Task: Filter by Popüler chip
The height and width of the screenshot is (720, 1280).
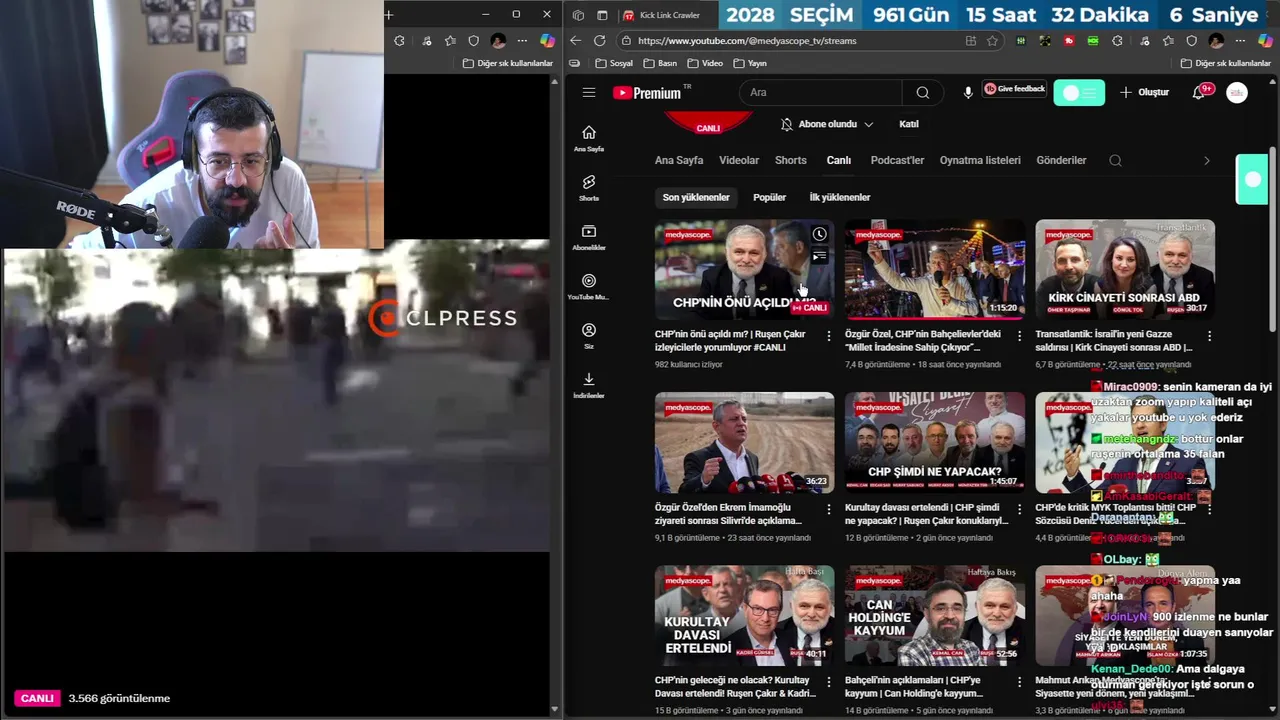Action: [769, 197]
